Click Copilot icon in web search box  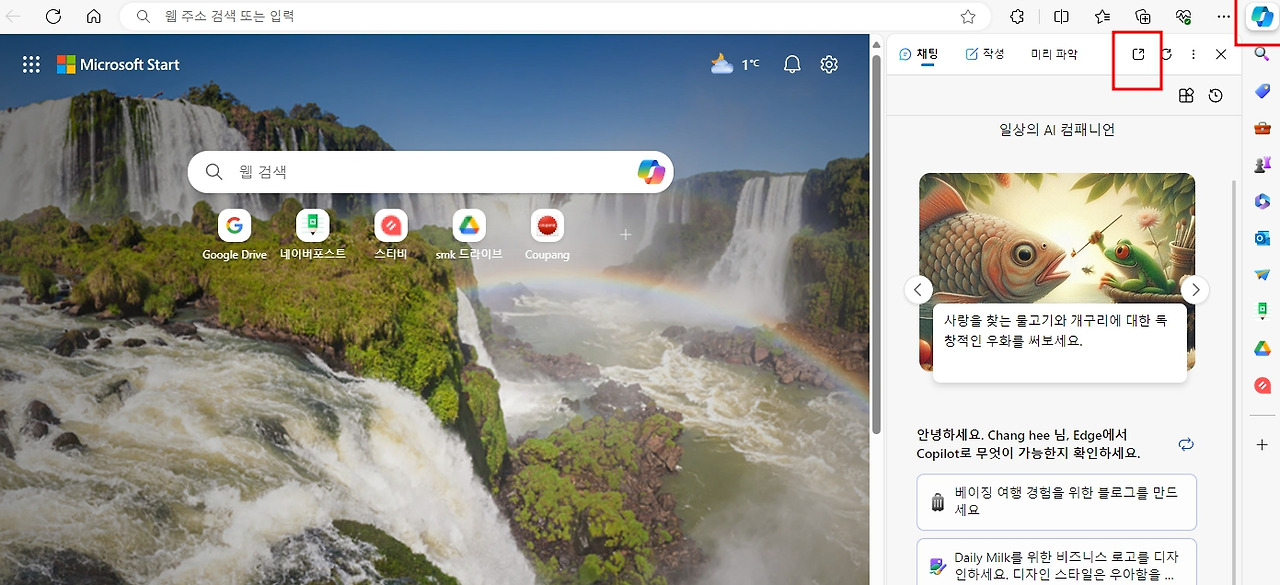[651, 172]
